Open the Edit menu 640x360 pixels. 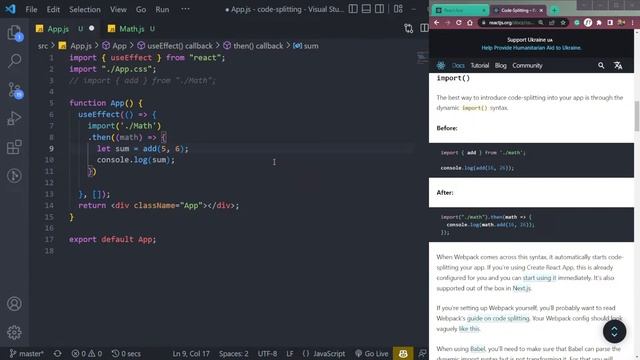53,9
